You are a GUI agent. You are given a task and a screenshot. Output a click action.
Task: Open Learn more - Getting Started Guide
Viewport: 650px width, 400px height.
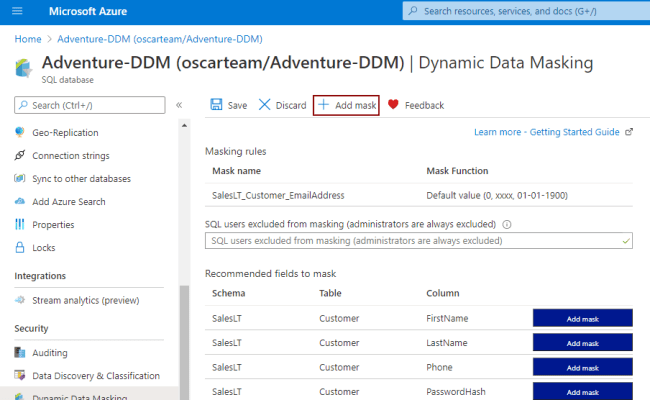click(546, 132)
